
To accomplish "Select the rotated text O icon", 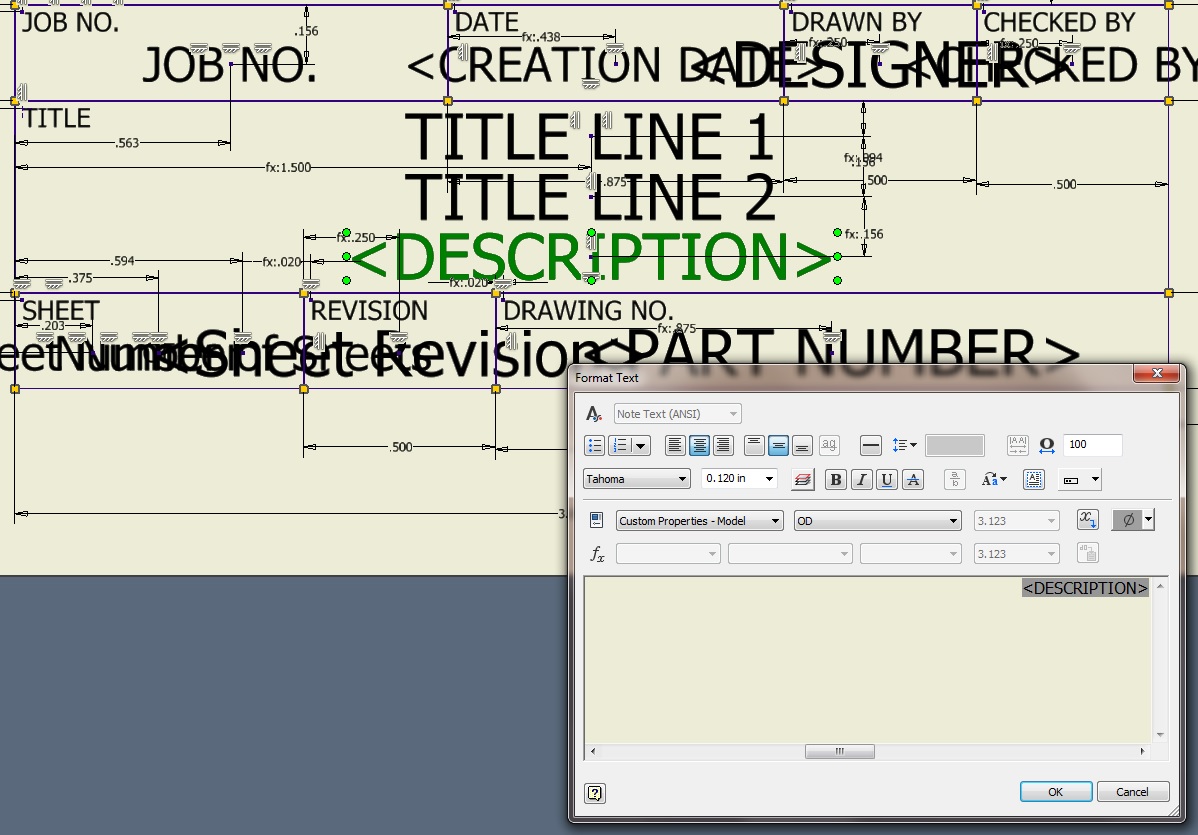I will 1047,445.
